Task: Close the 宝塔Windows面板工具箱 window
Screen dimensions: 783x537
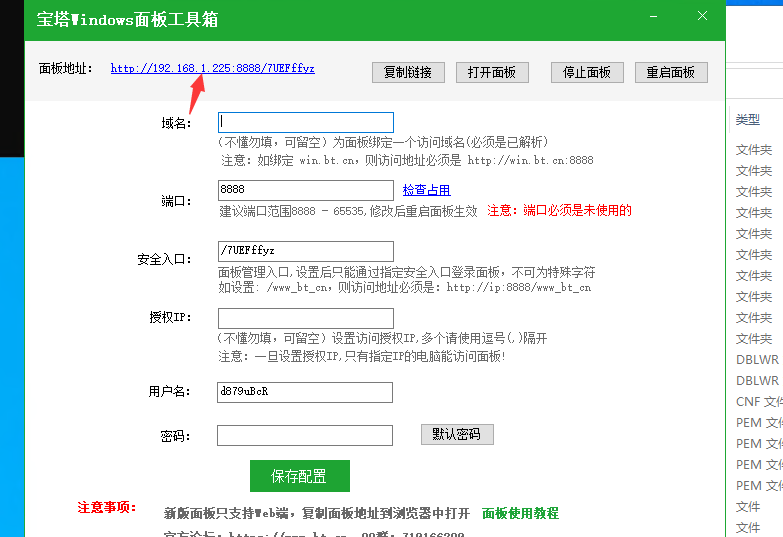Action: (x=702, y=16)
